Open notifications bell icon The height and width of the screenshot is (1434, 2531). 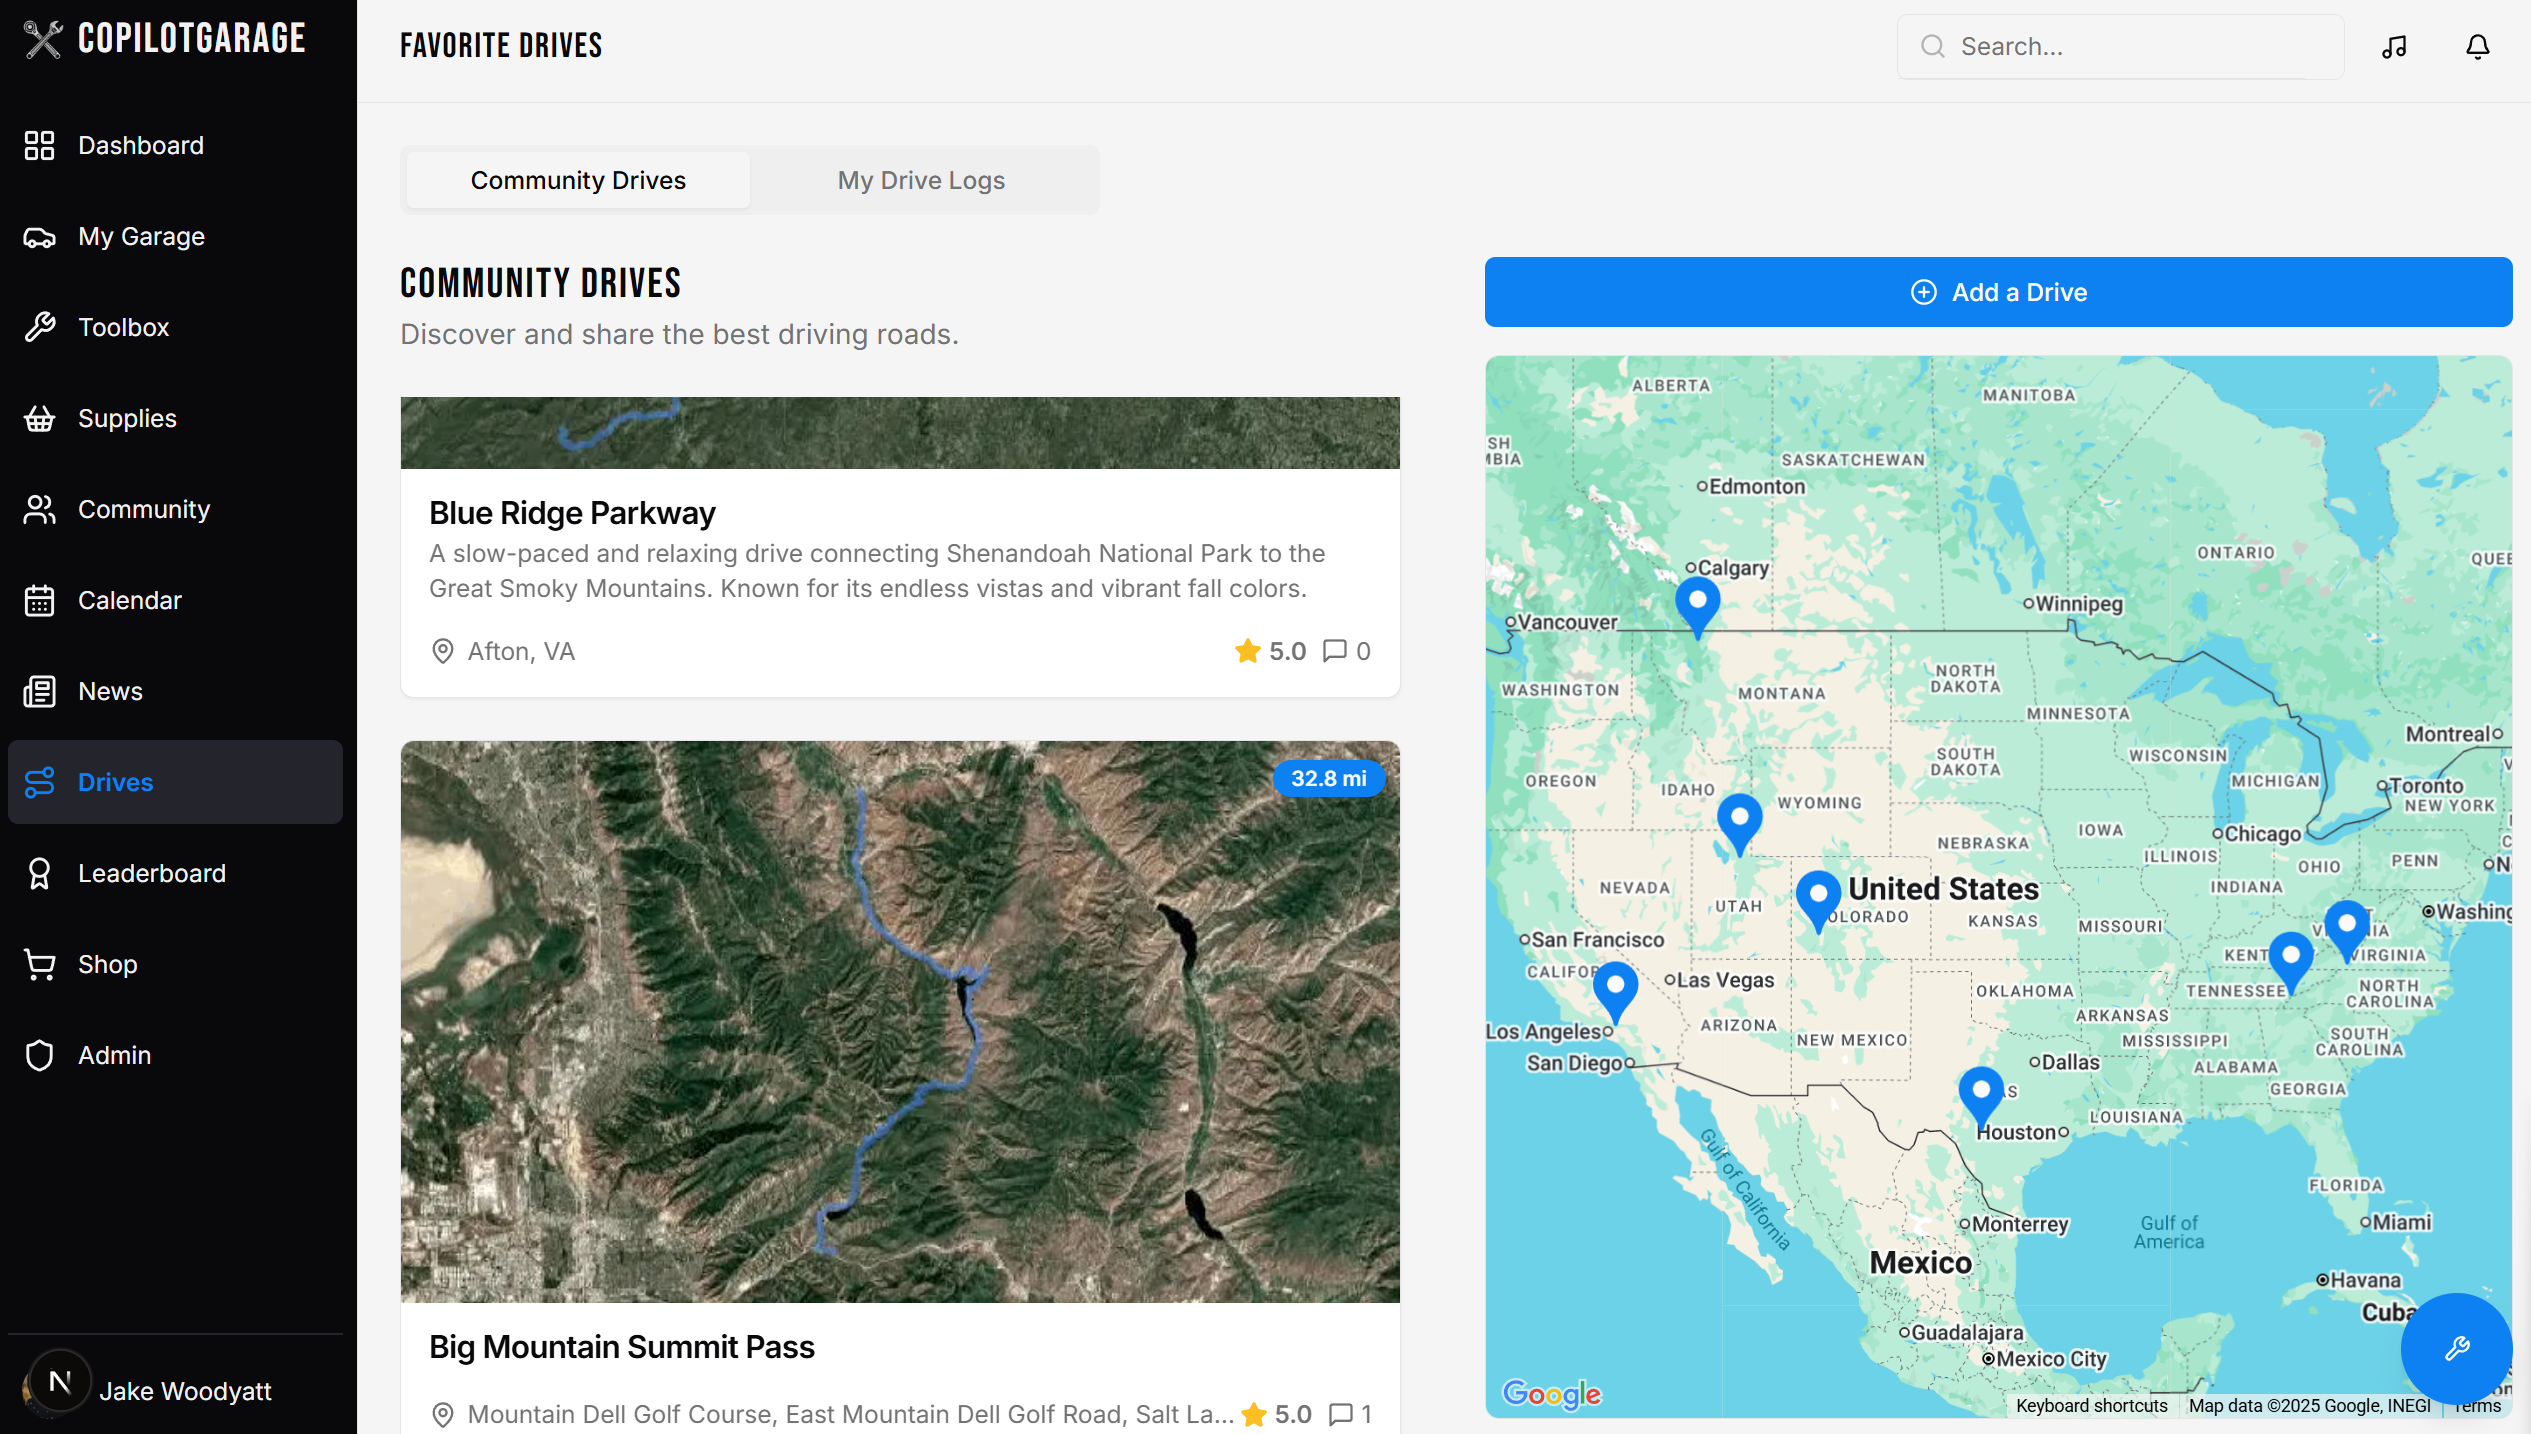2477,47
